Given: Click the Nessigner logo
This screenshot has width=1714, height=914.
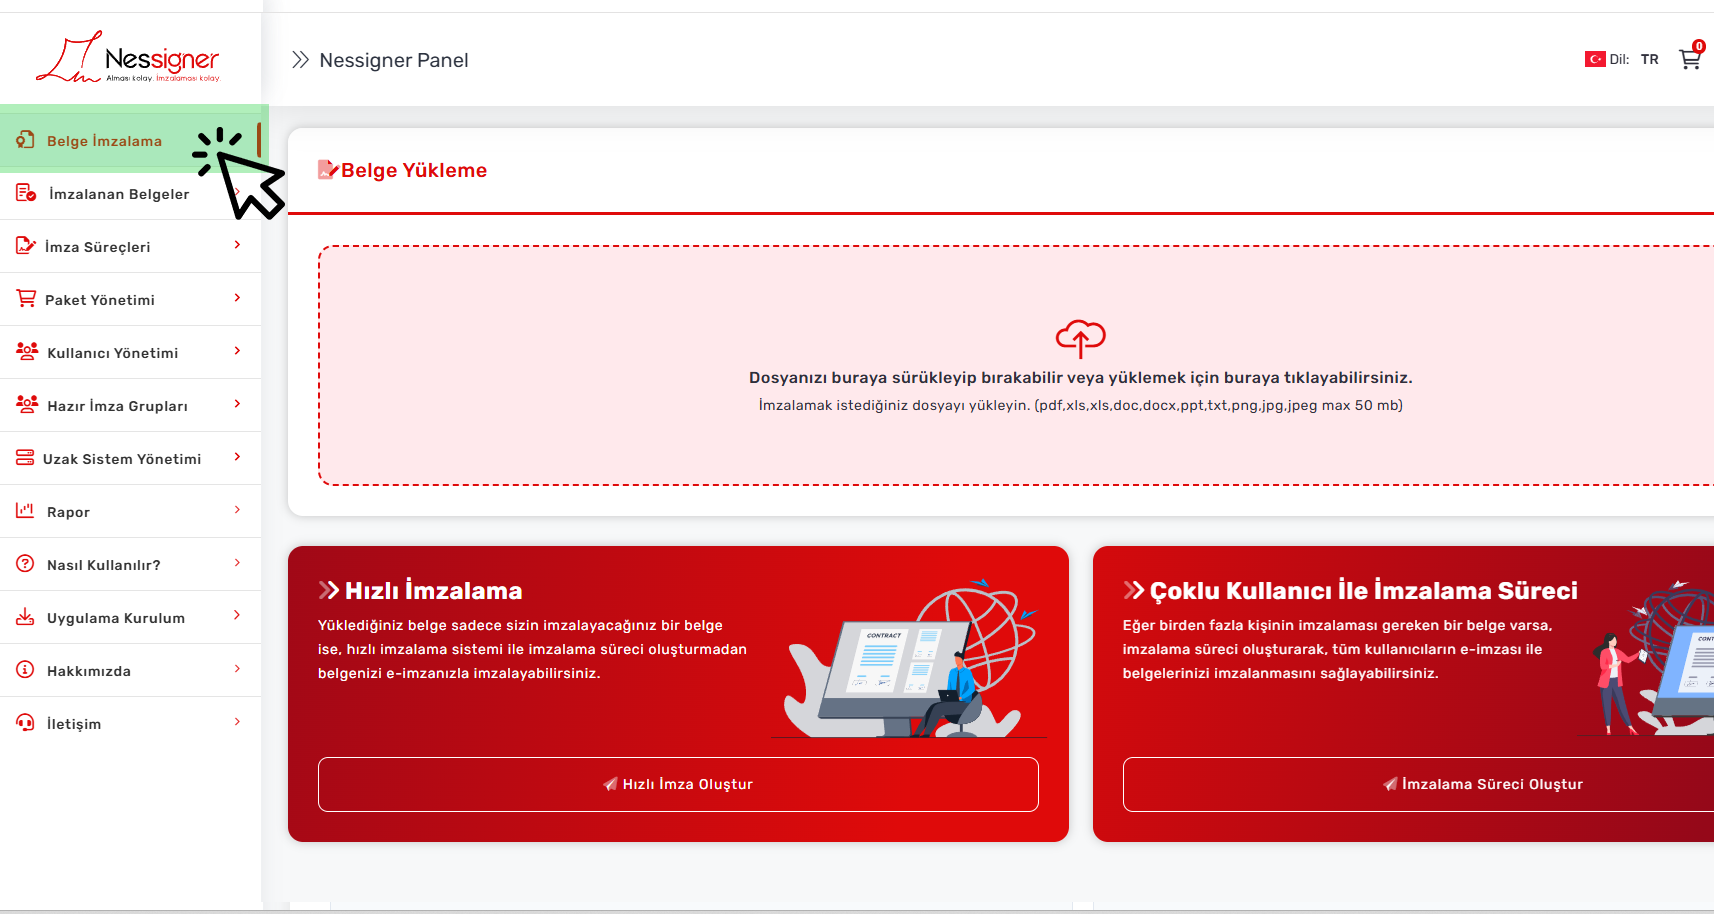Looking at the screenshot, I should tap(128, 58).
